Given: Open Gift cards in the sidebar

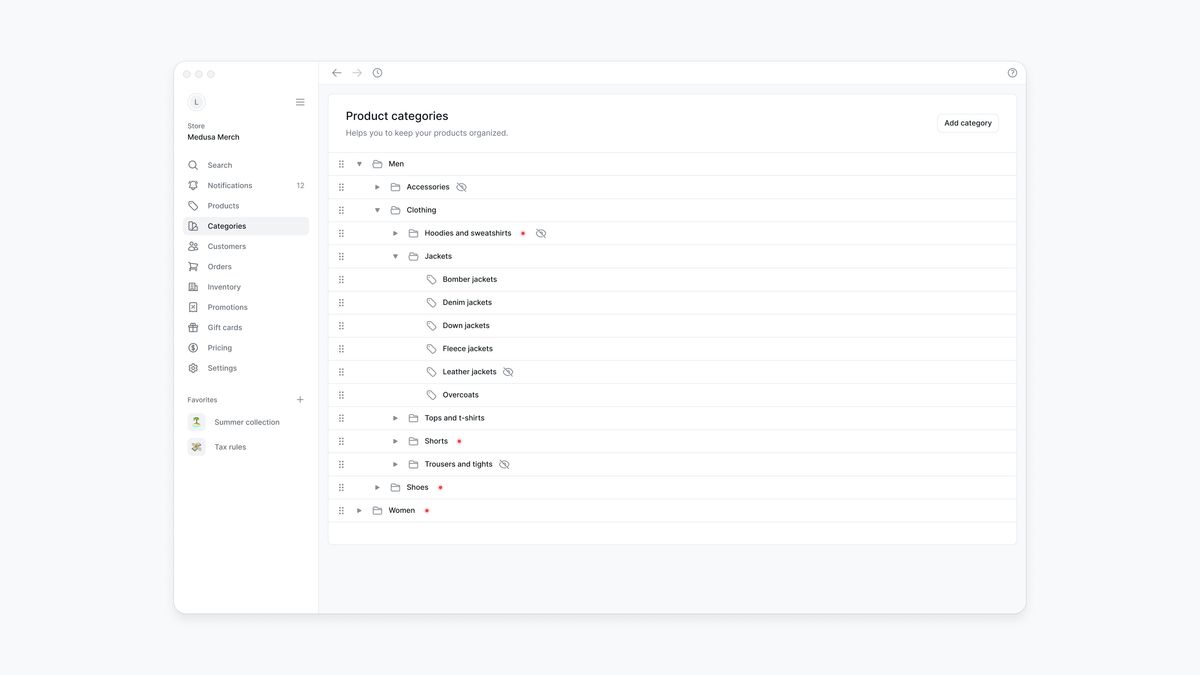Looking at the screenshot, I should [246, 328].
